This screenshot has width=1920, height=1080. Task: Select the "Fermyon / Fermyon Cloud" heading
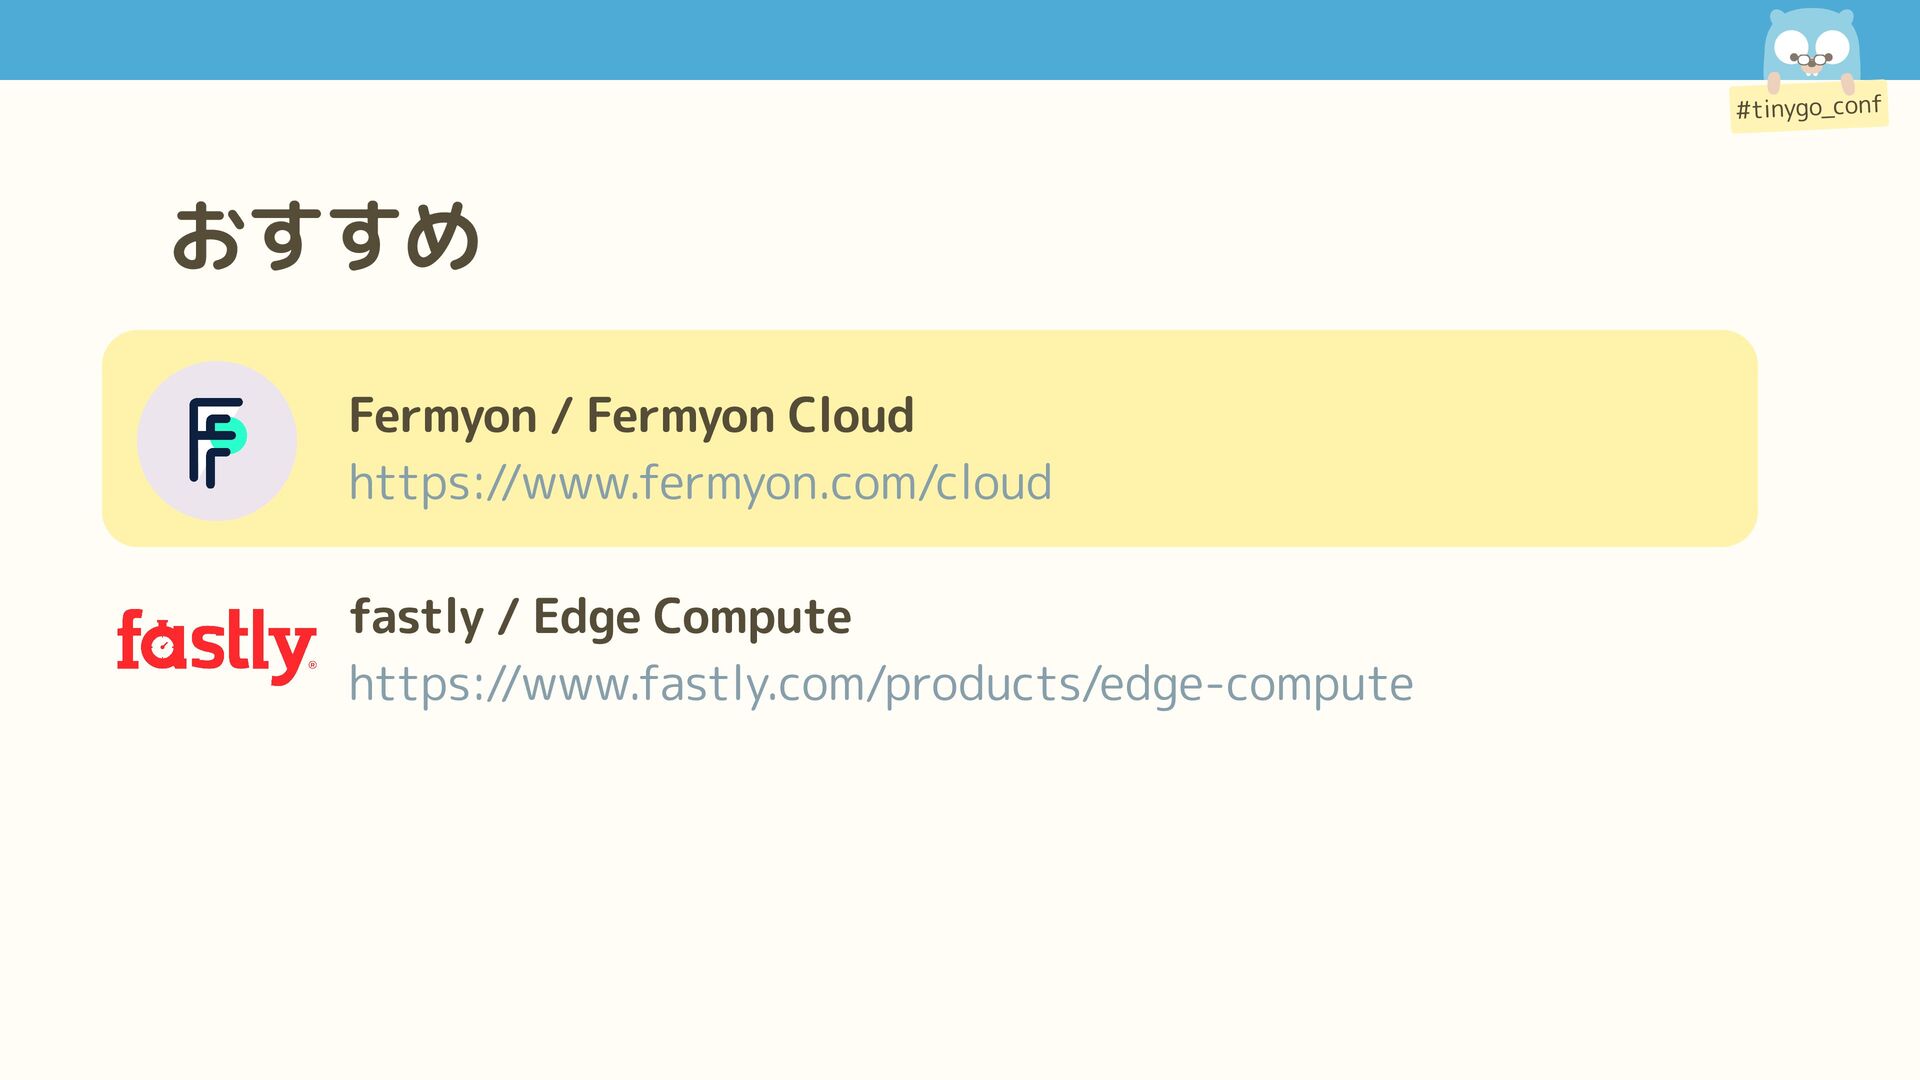(x=631, y=416)
